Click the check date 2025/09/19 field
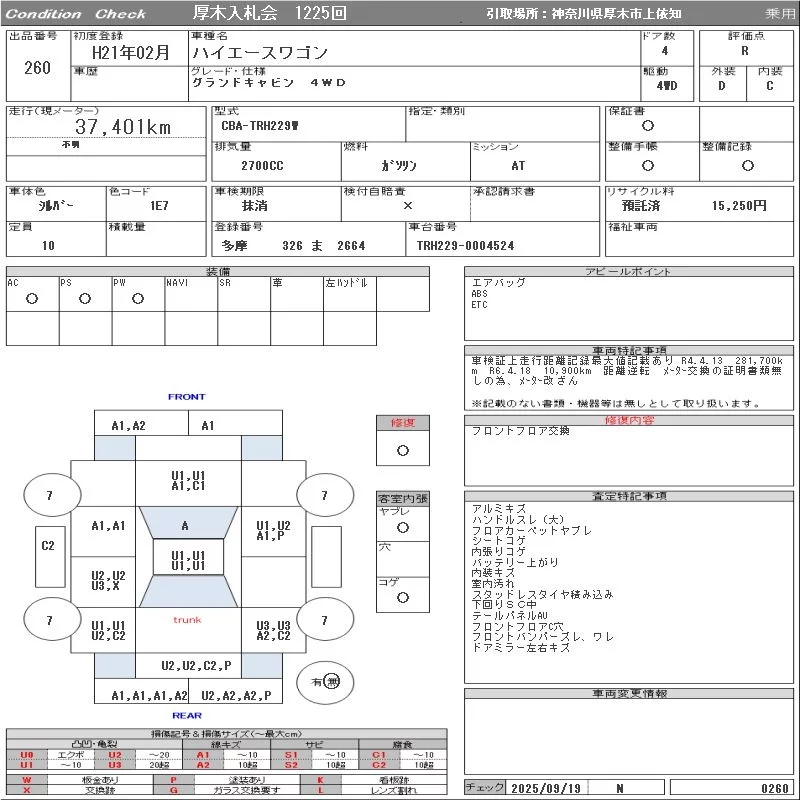This screenshot has width=800, height=800. (545, 788)
